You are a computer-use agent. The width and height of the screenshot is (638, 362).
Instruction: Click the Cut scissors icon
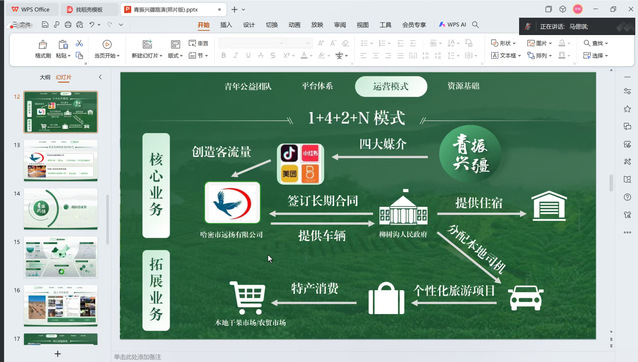79,43
